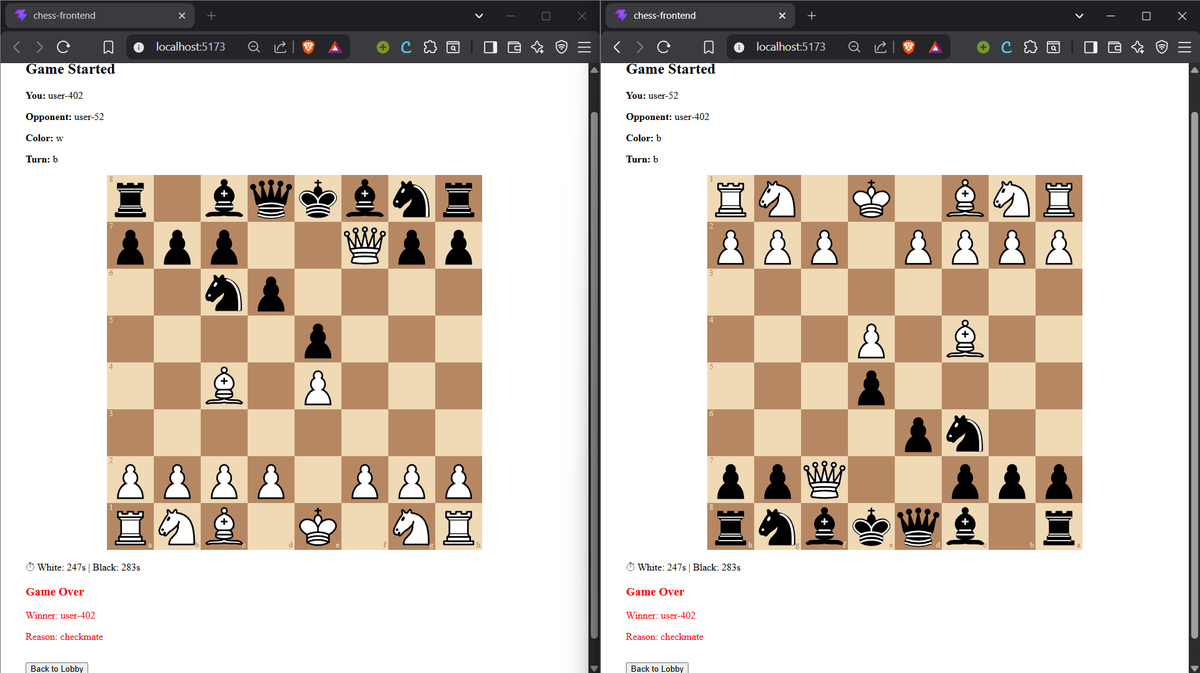
Task: Select the chess-frontend tab in the right window
Action: tap(698, 16)
